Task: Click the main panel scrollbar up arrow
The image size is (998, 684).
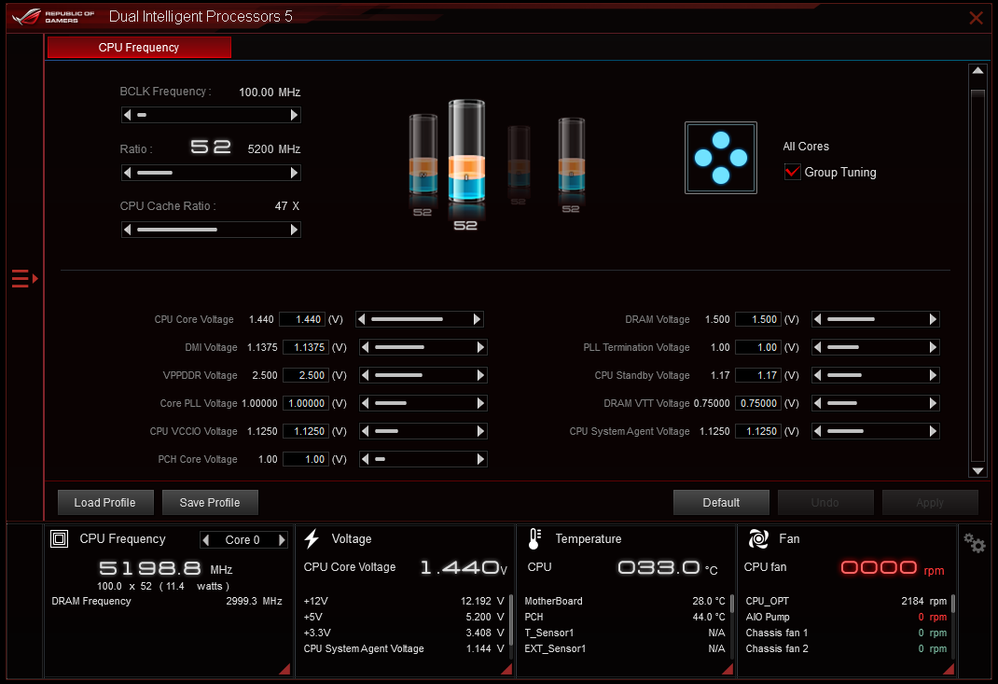Action: tap(978, 71)
